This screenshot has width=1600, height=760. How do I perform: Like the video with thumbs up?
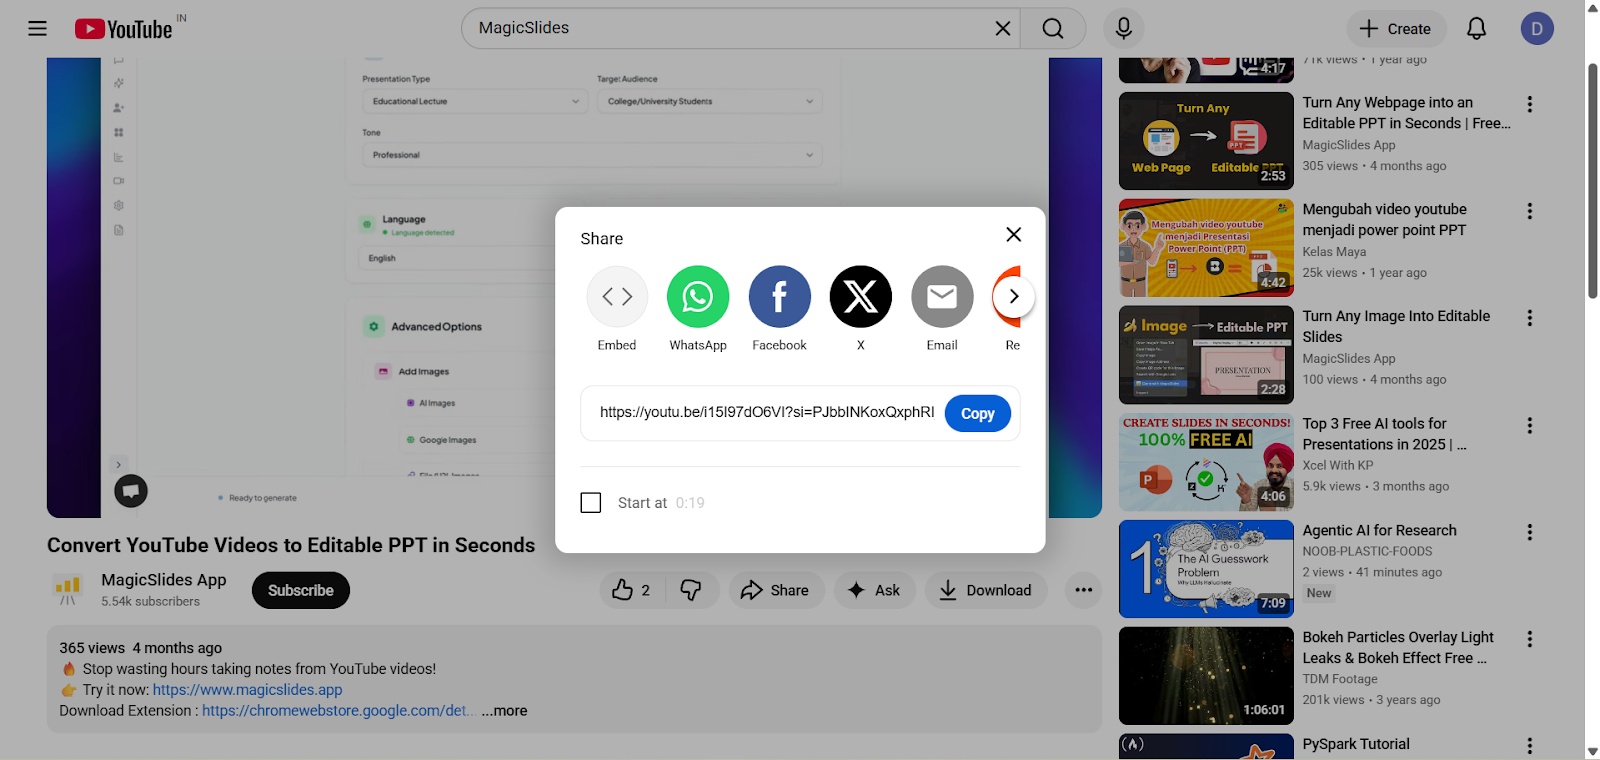[x=631, y=590]
